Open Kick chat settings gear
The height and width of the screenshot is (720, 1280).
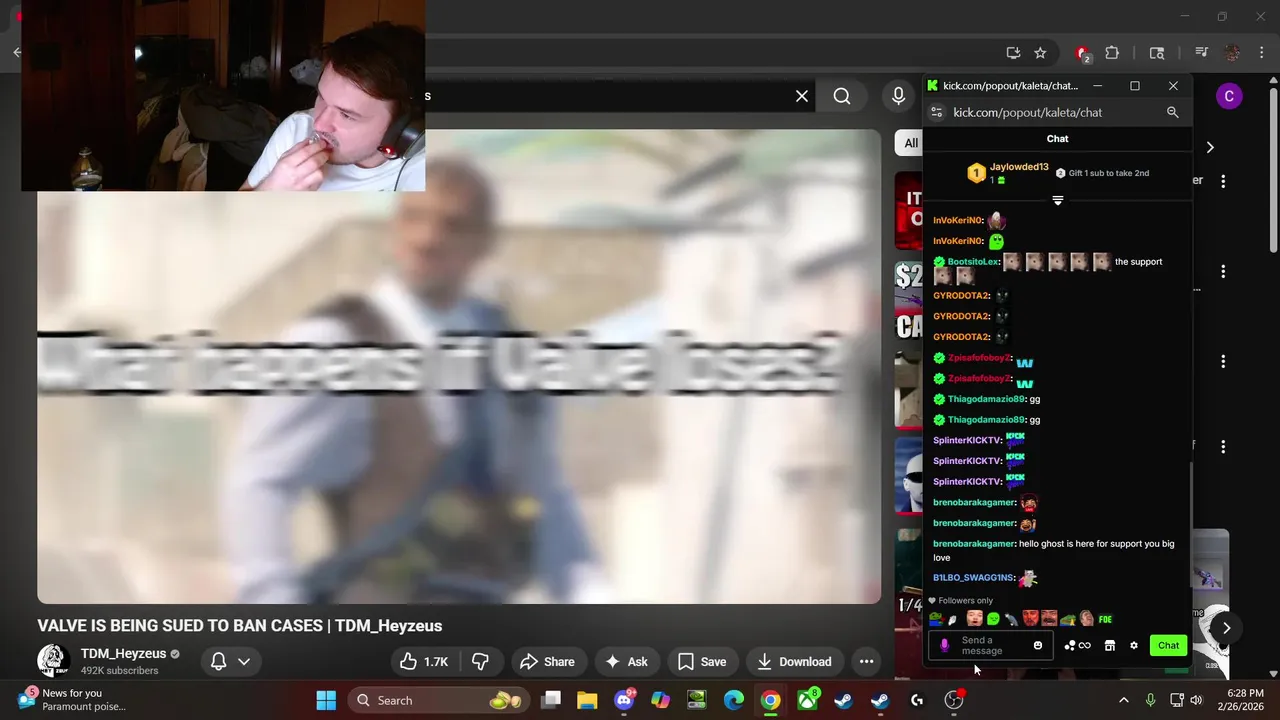1134,646
